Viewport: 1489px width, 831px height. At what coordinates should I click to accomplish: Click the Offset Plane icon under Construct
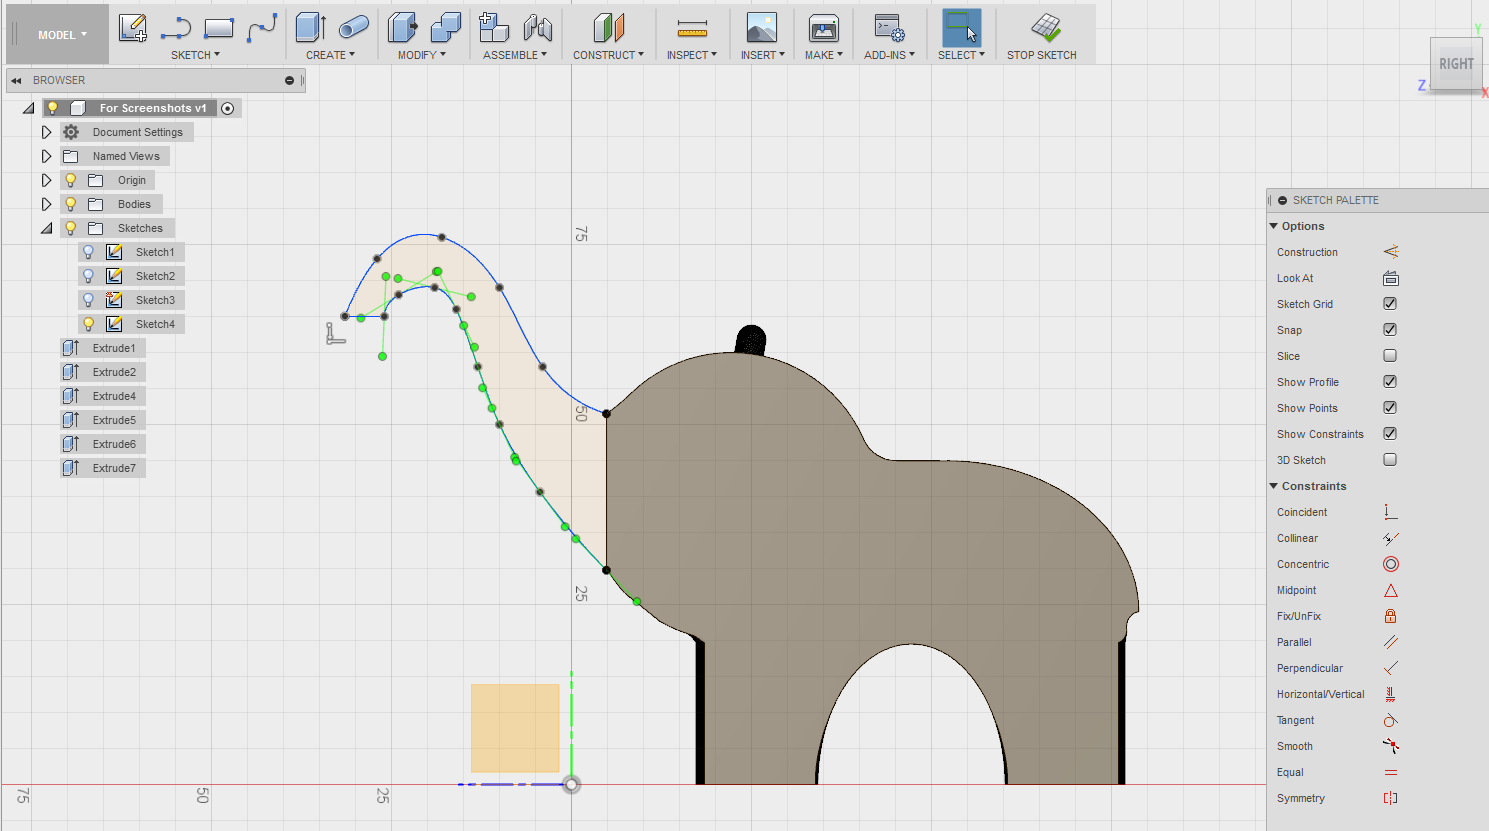coord(608,28)
